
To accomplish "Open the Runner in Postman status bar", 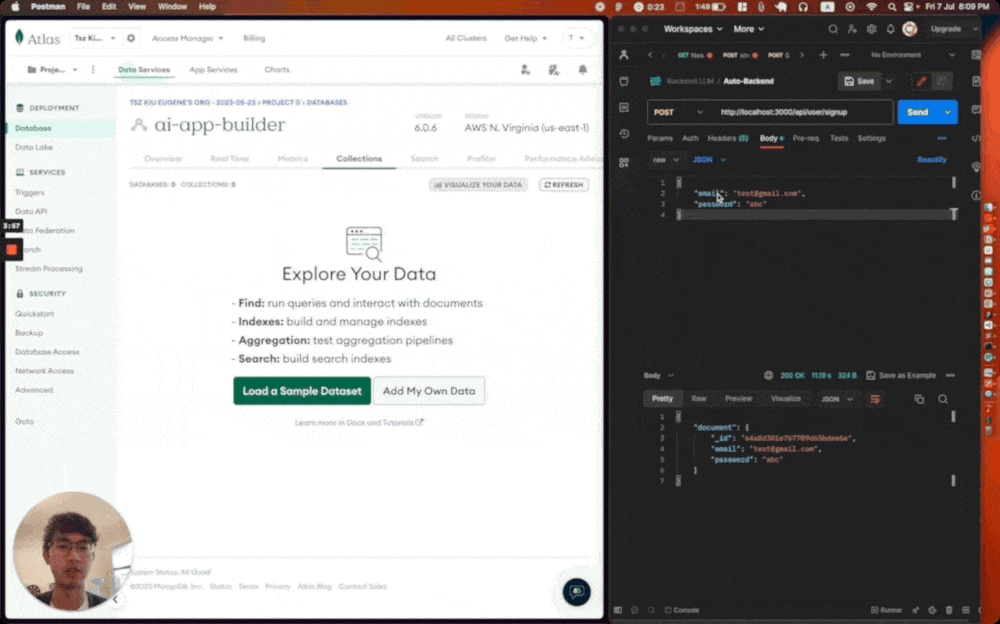I will (x=886, y=610).
